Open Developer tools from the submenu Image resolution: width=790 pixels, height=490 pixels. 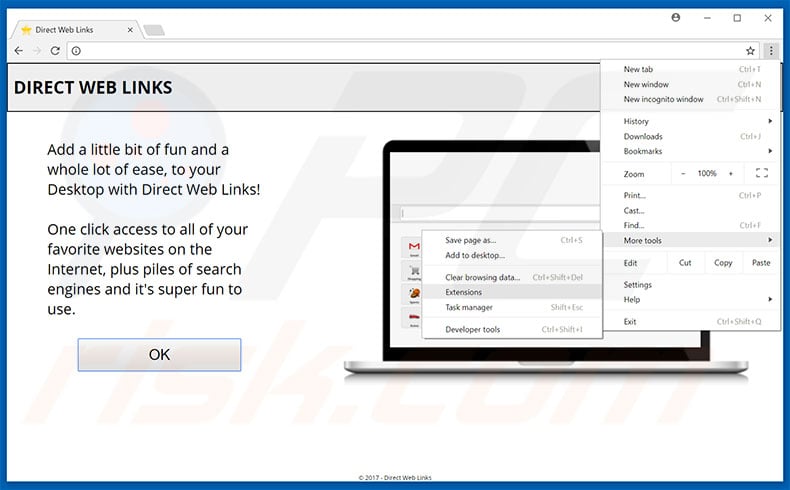[x=512, y=329]
